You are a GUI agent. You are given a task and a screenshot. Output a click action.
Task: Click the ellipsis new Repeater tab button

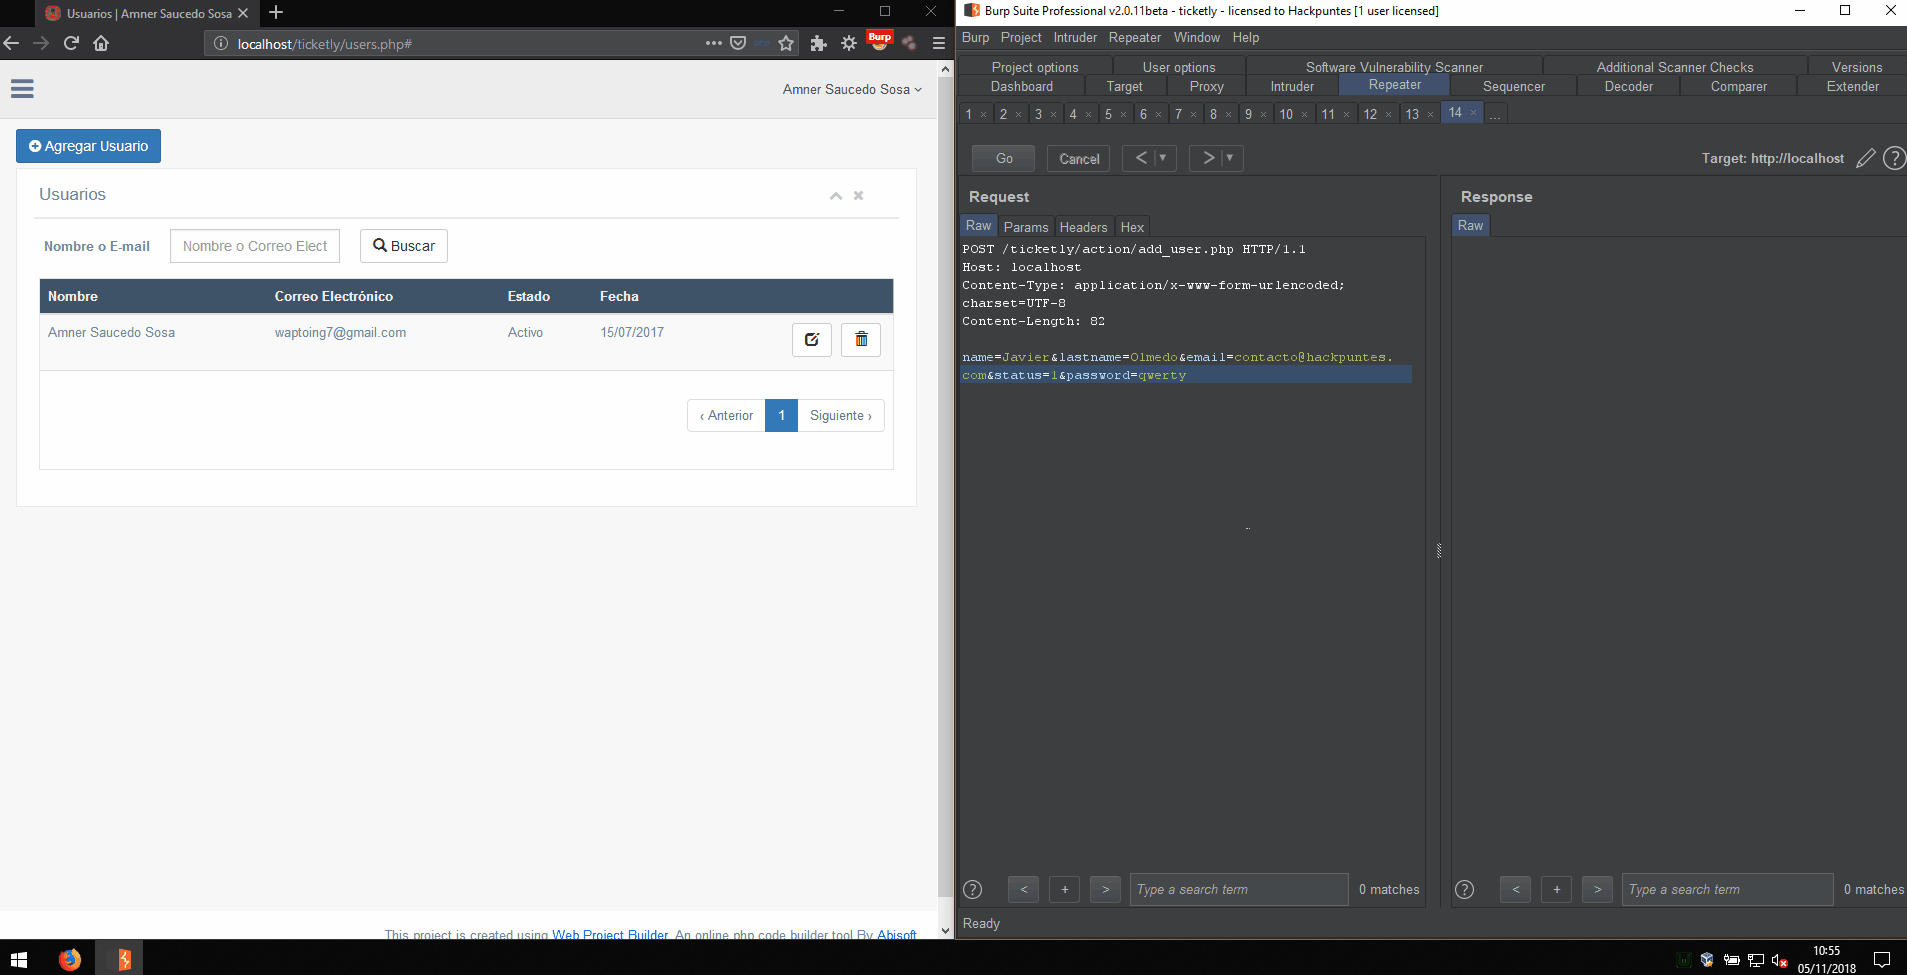click(x=1495, y=114)
